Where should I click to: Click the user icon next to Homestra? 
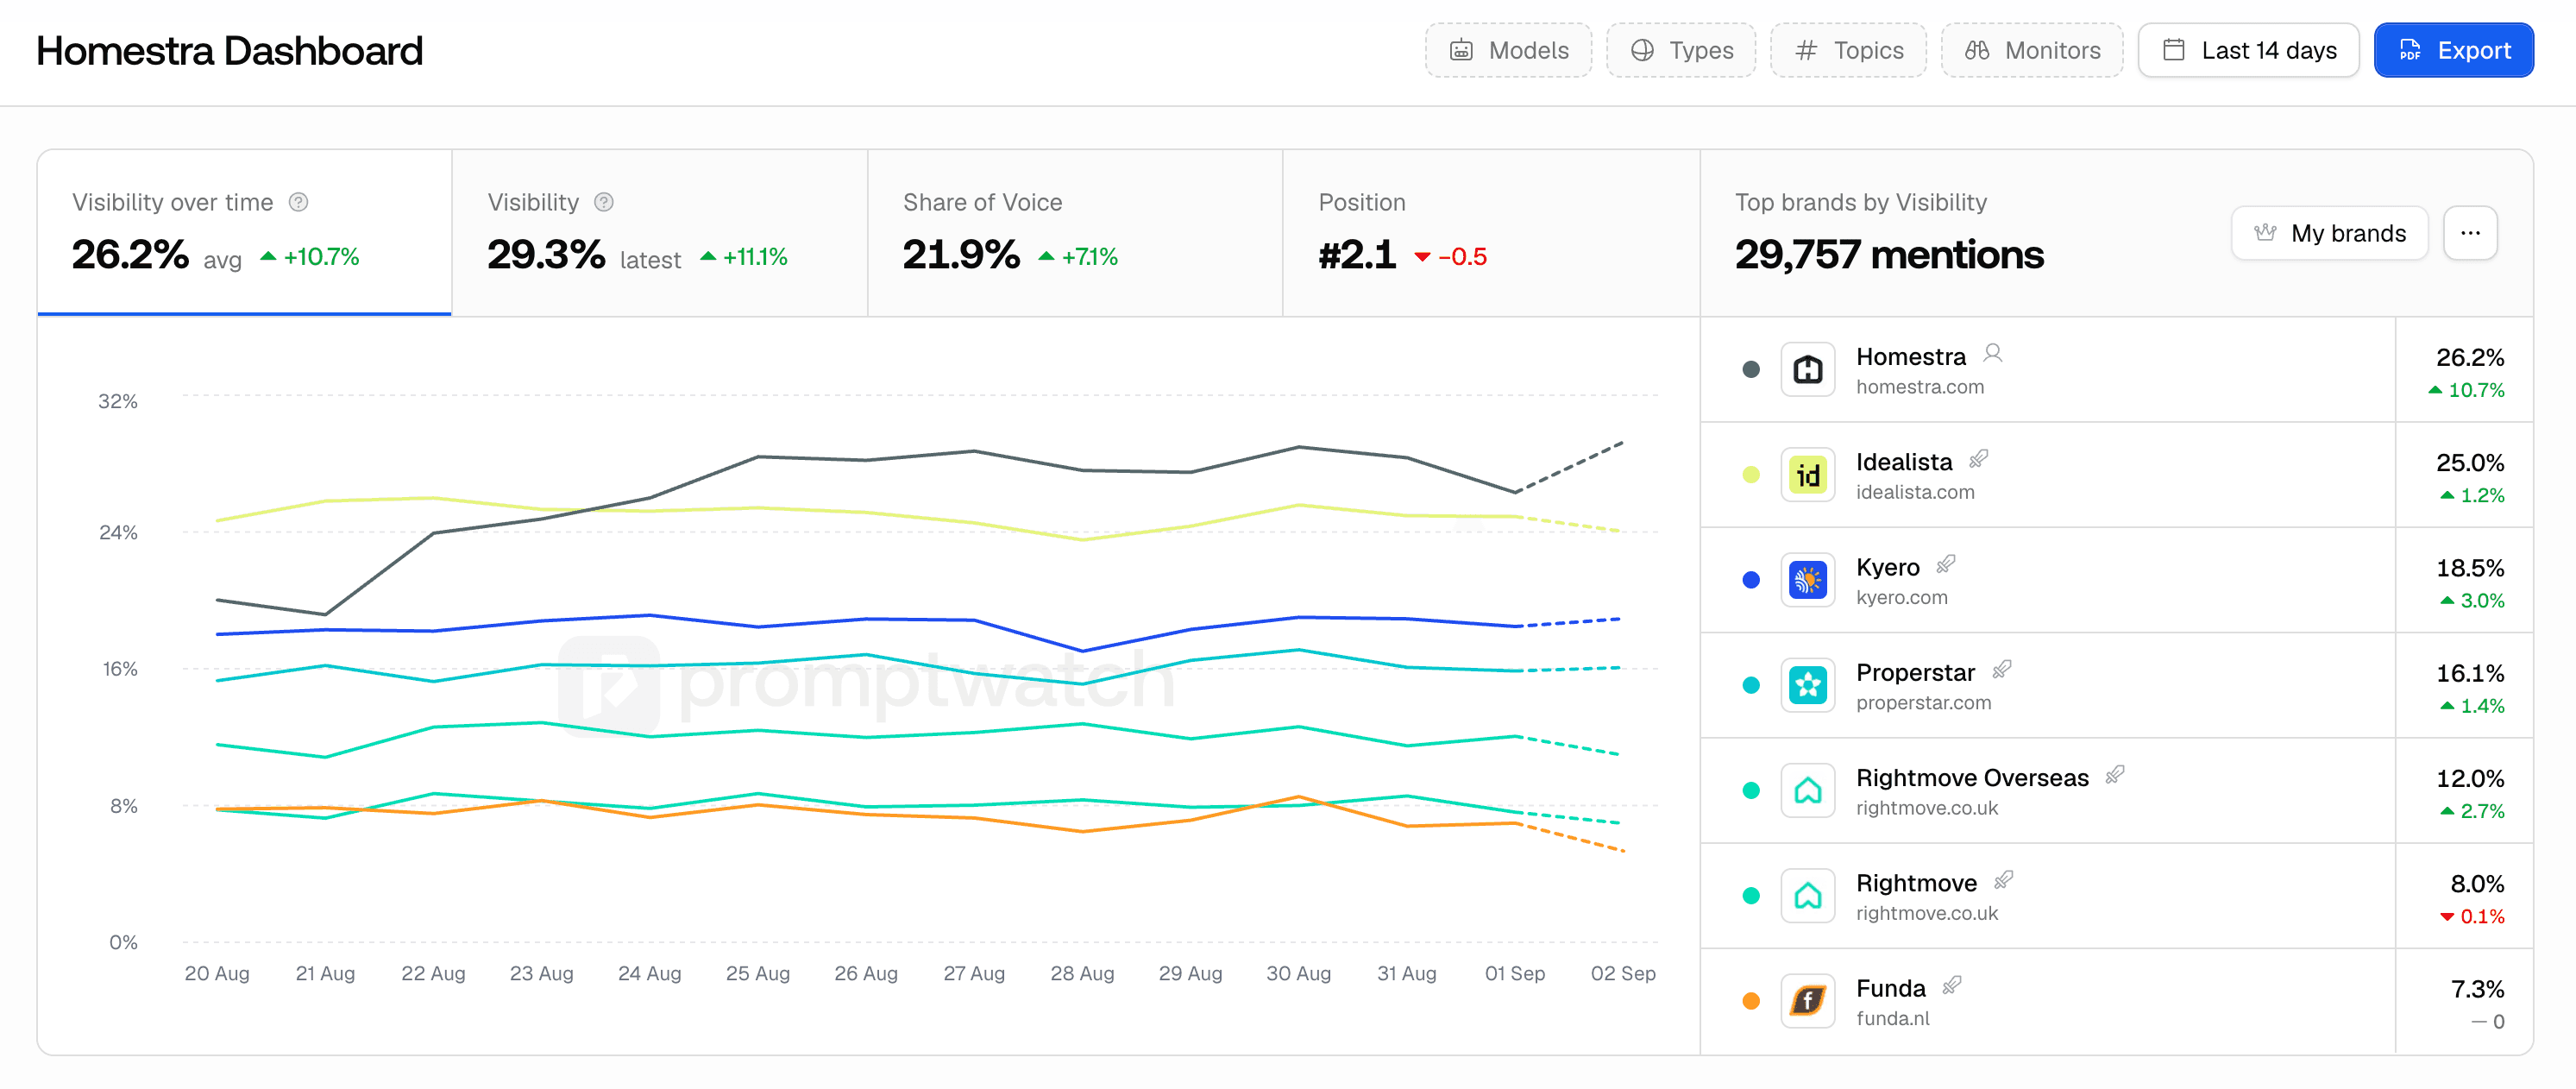1992,353
